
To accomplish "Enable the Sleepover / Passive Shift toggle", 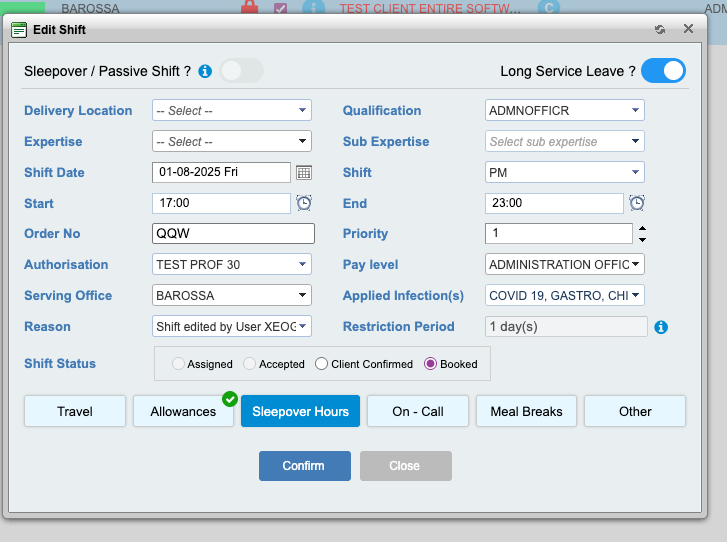I will coord(241,71).
